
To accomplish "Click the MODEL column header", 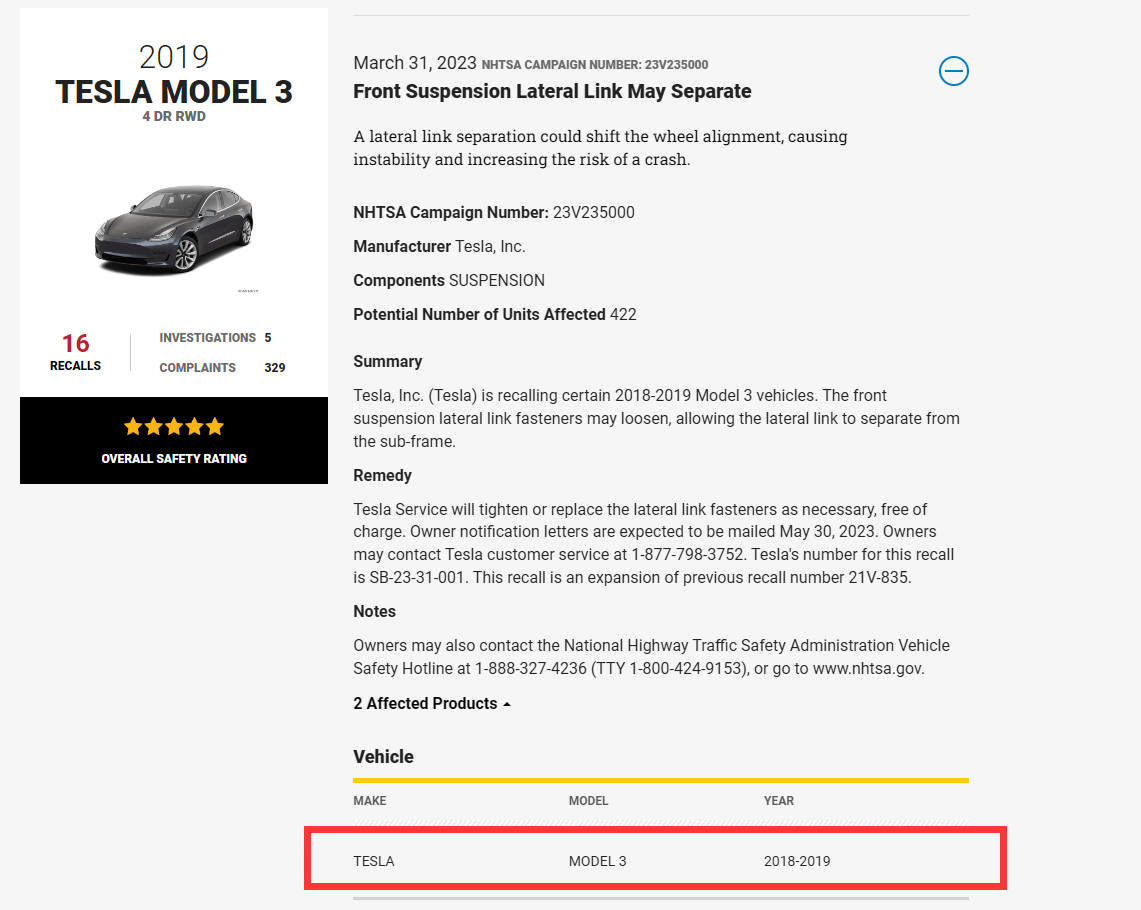I will [588, 801].
